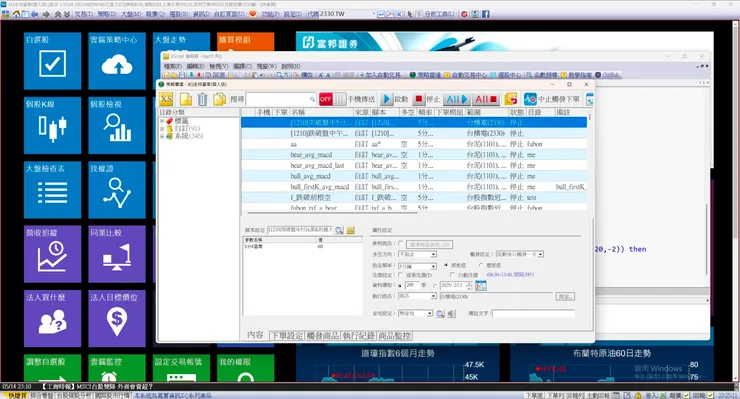Select the 200 筆 data count radio
The height and width of the screenshot is (399, 740).
[x=400, y=286]
